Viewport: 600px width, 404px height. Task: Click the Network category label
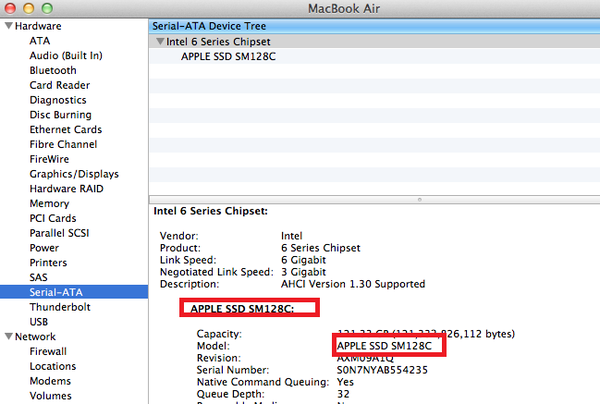35,337
